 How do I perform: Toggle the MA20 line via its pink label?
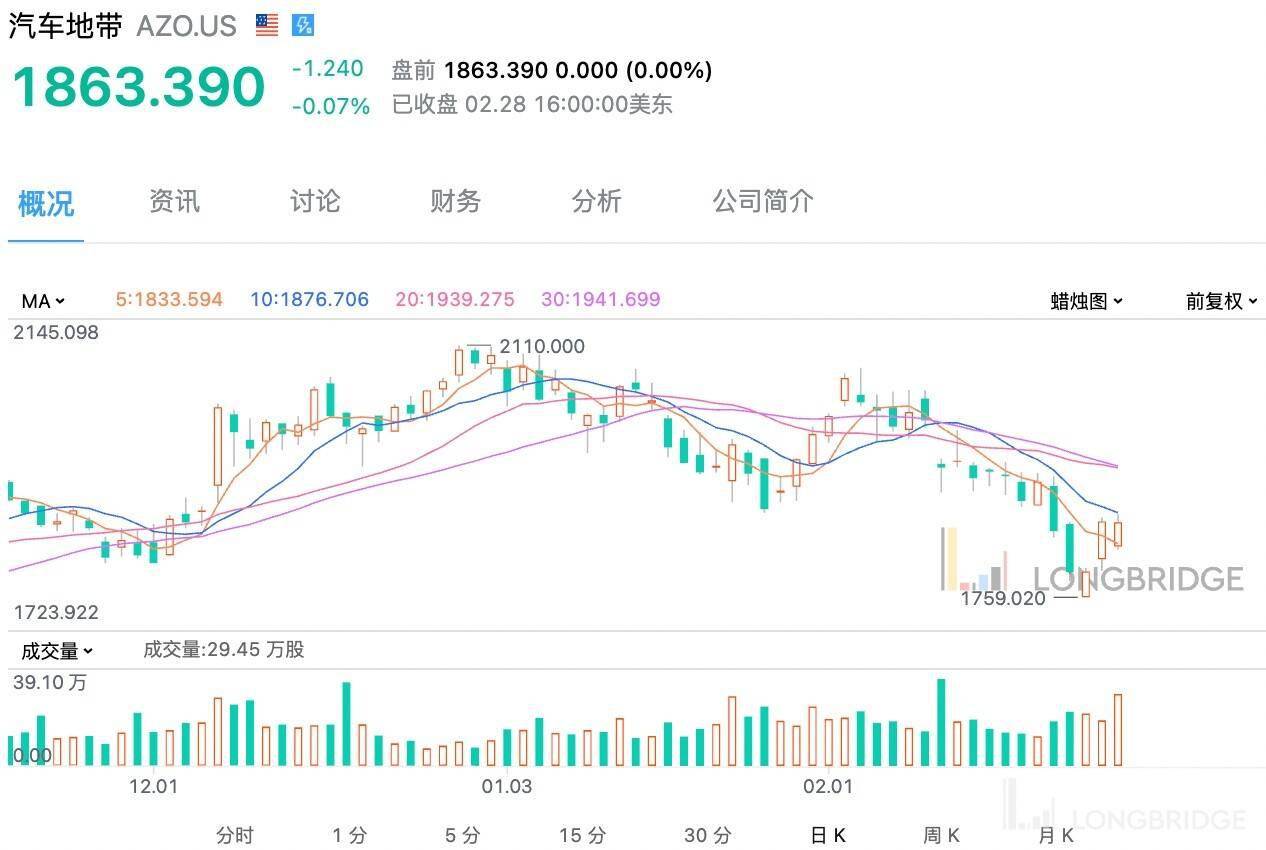(x=453, y=300)
